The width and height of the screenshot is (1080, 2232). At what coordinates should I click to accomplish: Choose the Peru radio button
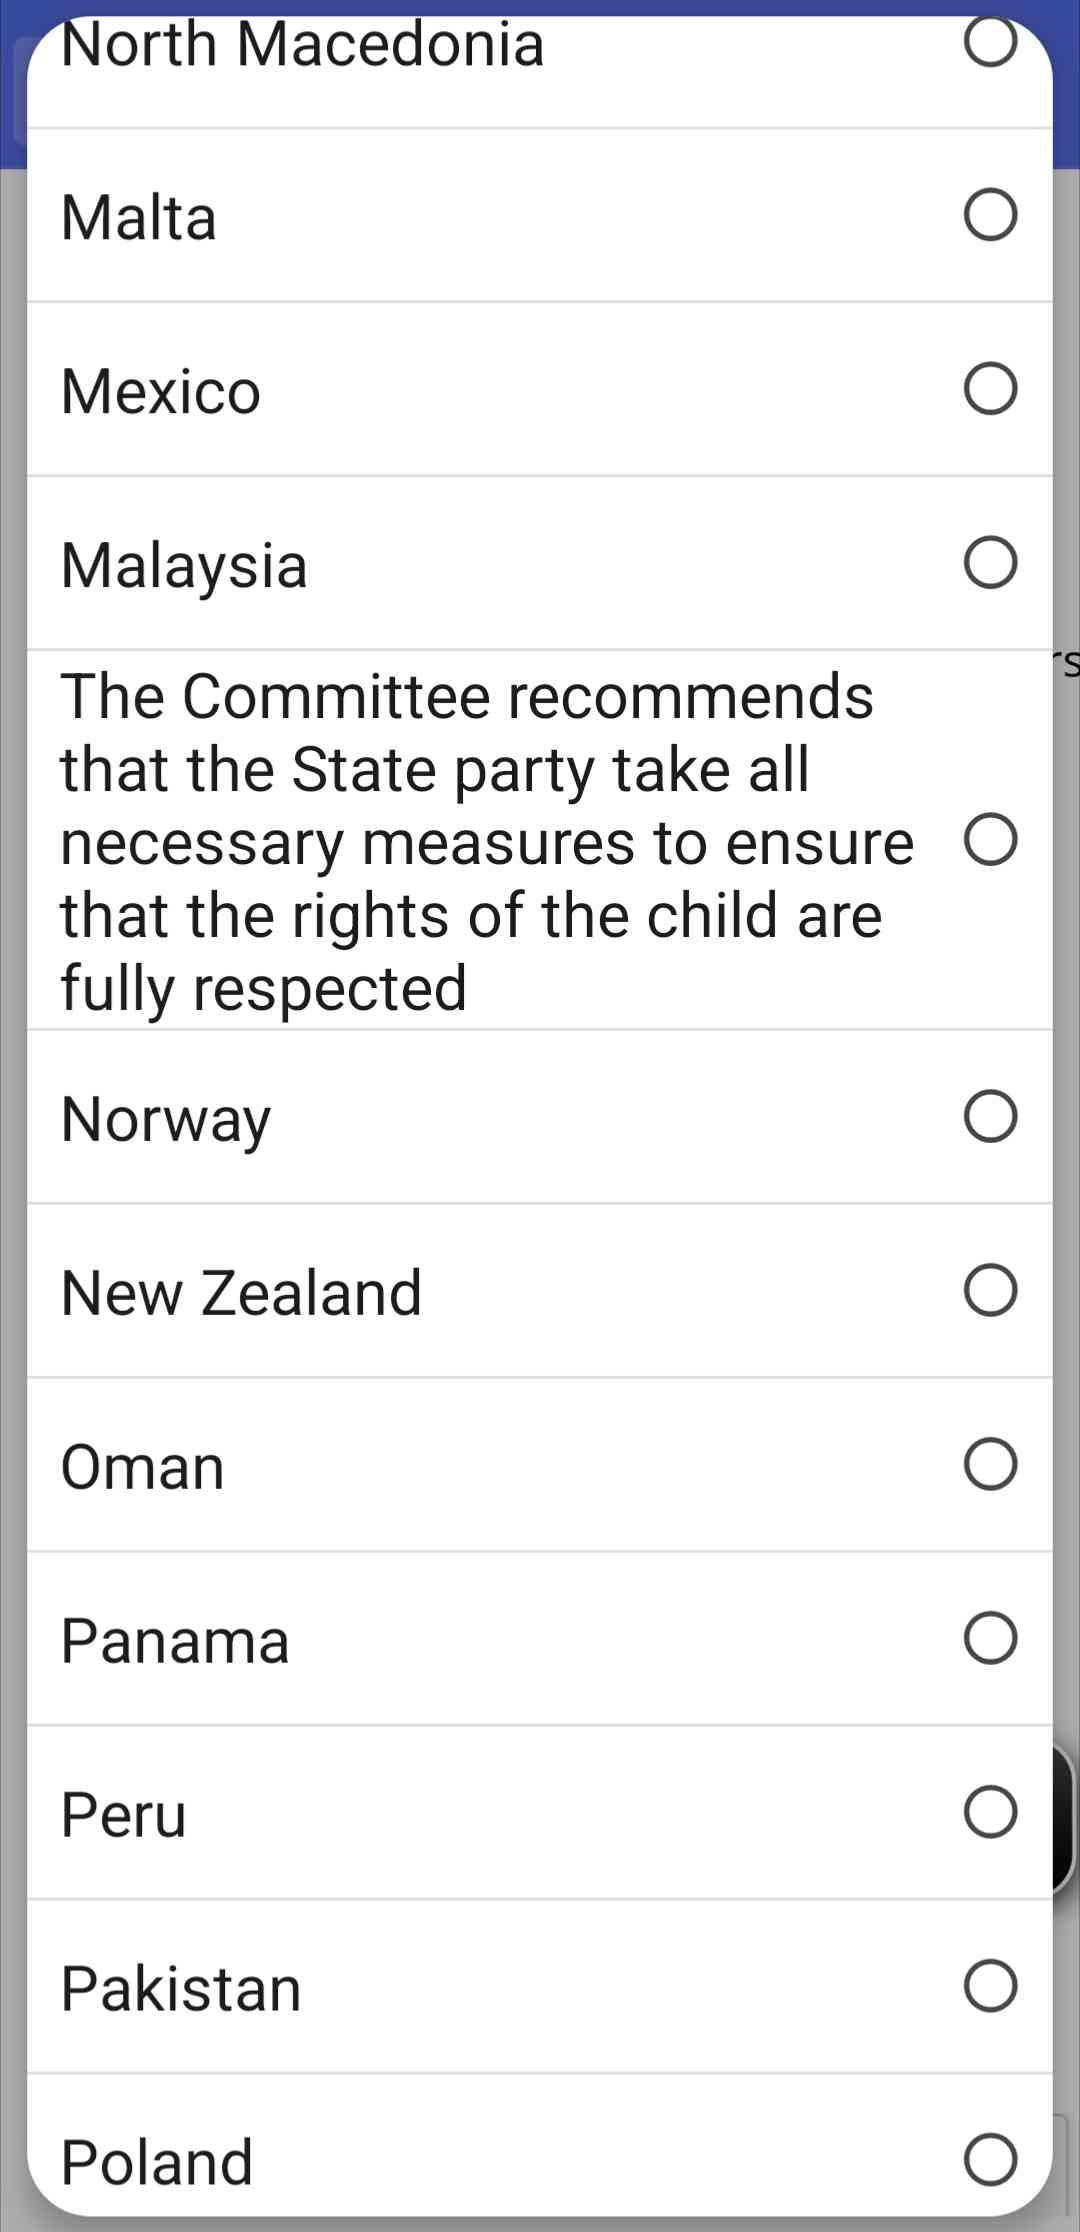pyautogui.click(x=990, y=1812)
